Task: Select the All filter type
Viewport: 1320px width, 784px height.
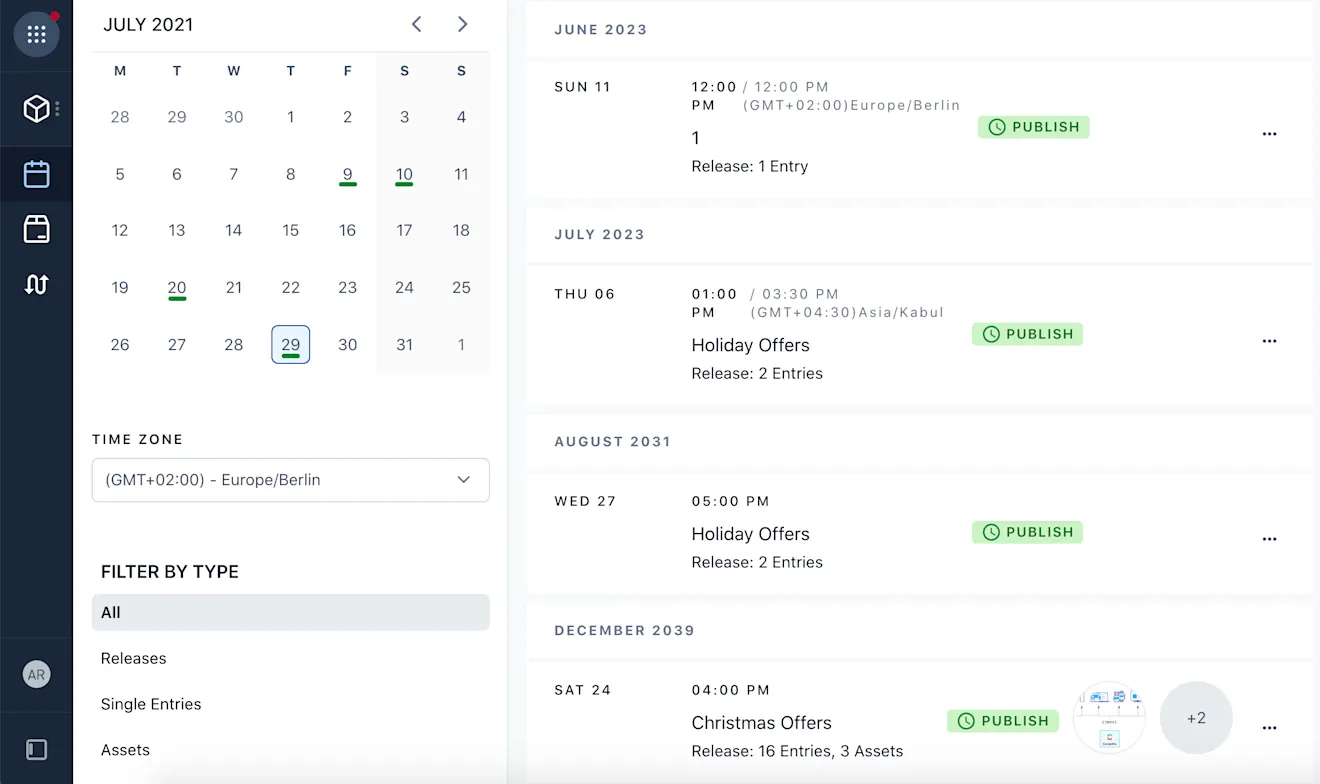Action: 291,613
